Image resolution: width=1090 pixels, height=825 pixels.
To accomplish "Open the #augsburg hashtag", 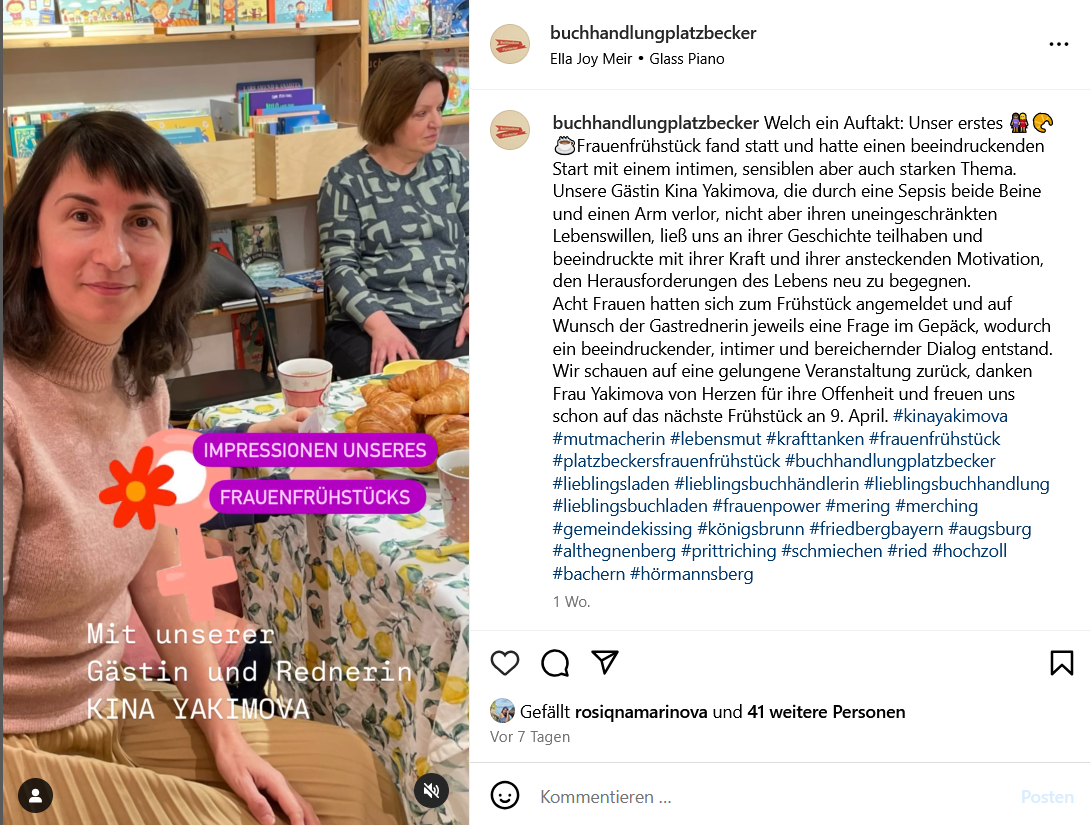I will pos(990,529).
